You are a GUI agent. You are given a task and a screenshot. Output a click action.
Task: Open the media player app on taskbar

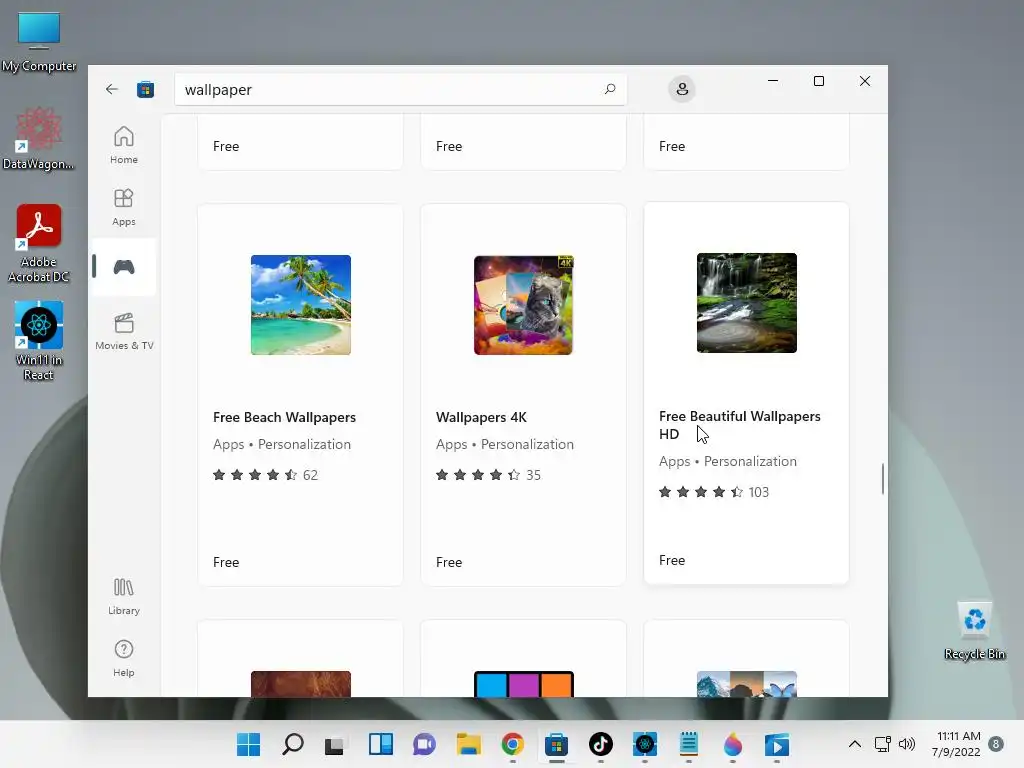(776, 744)
